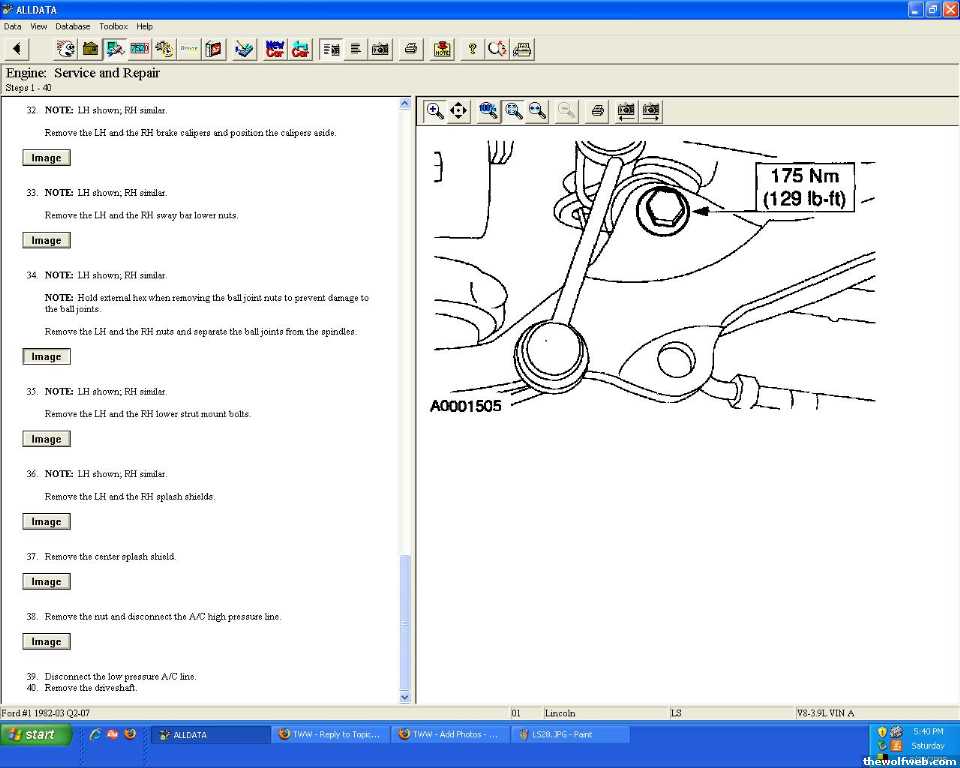This screenshot has height=768, width=960.
Task: Open the Database menu
Action: tap(72, 26)
